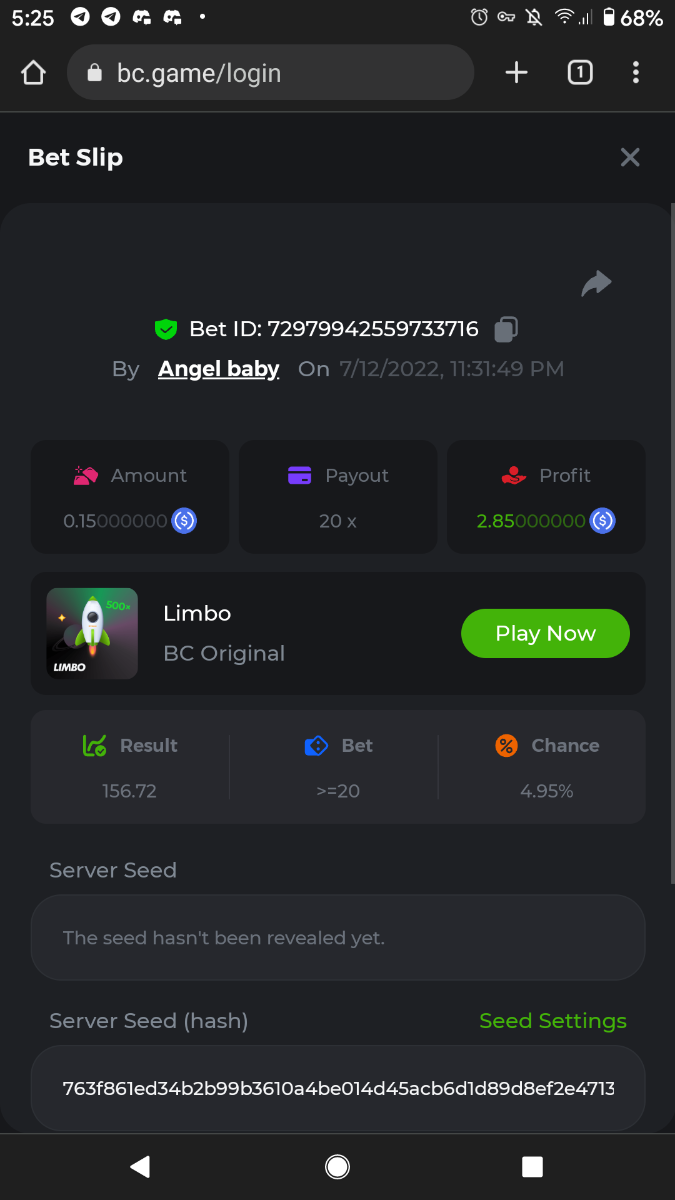
Task: Tap the Android recent apps button
Action: (x=532, y=1166)
